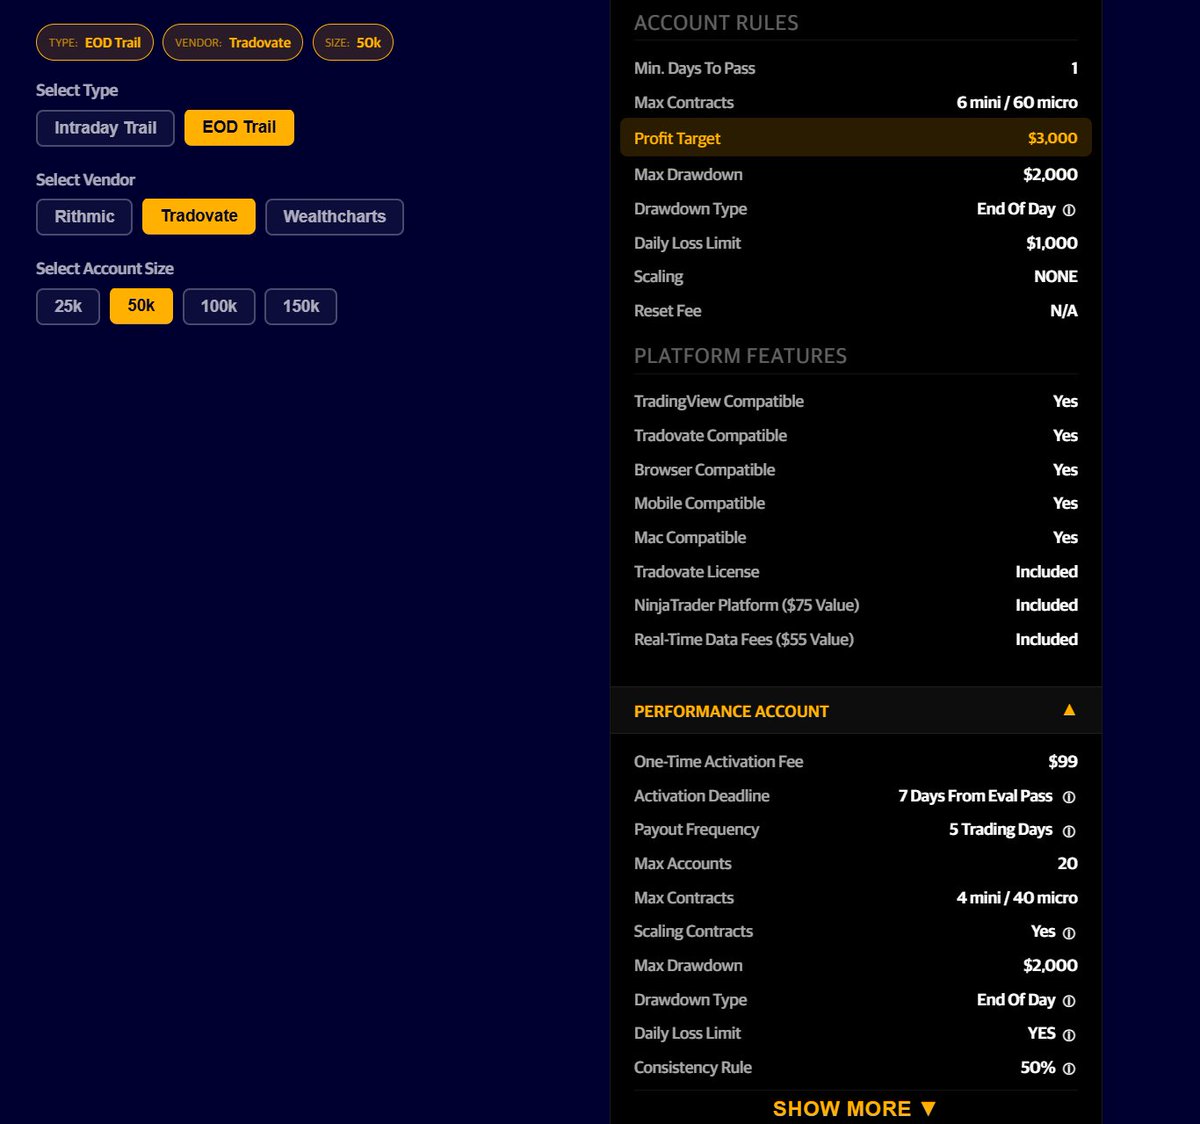
Task: Click the TYPE: EOD Trail summary chip
Action: pos(95,42)
